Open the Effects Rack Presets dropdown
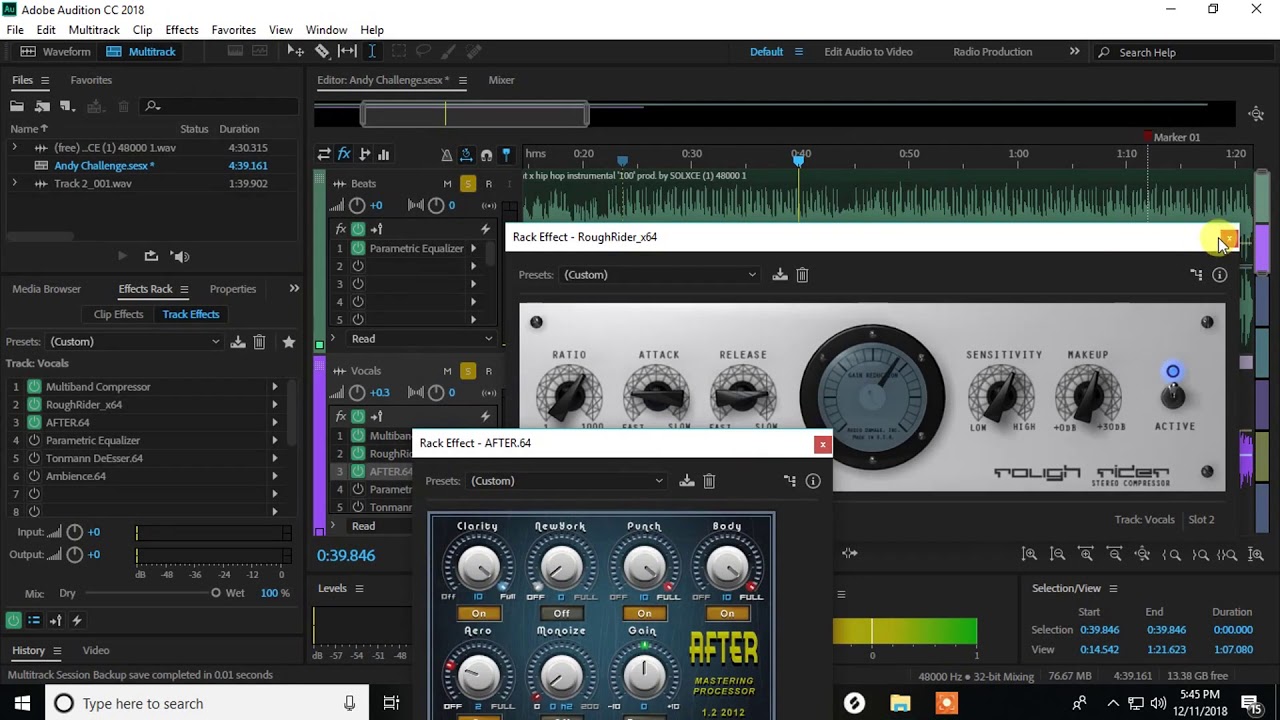Screen dimensions: 1280x720 [x=134, y=342]
